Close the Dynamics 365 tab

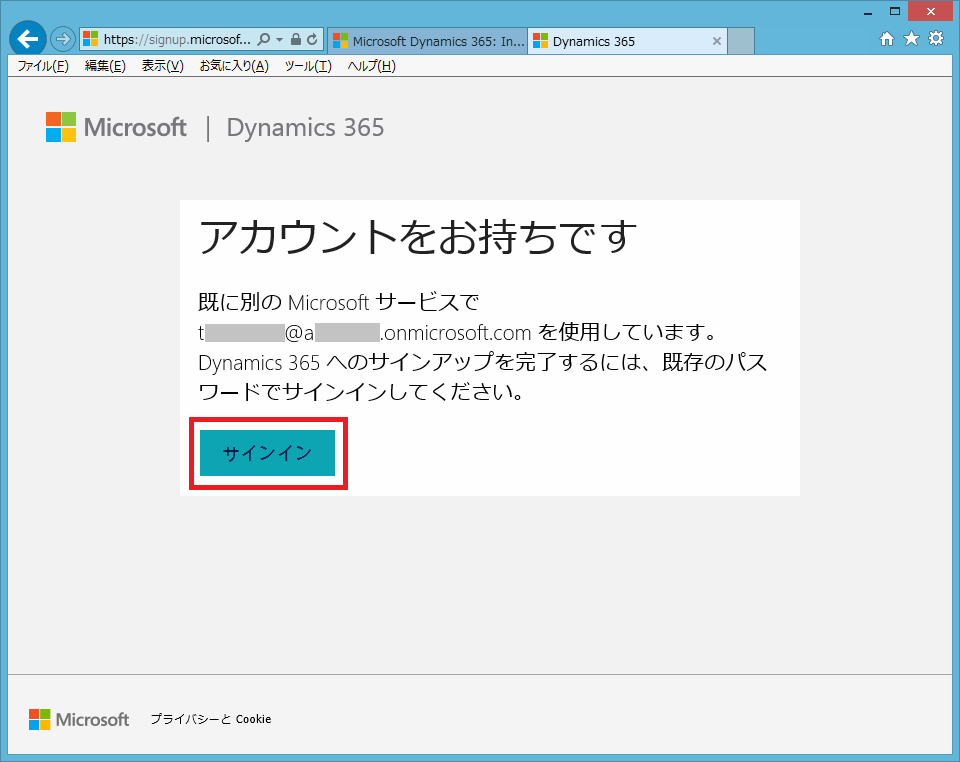coord(717,41)
